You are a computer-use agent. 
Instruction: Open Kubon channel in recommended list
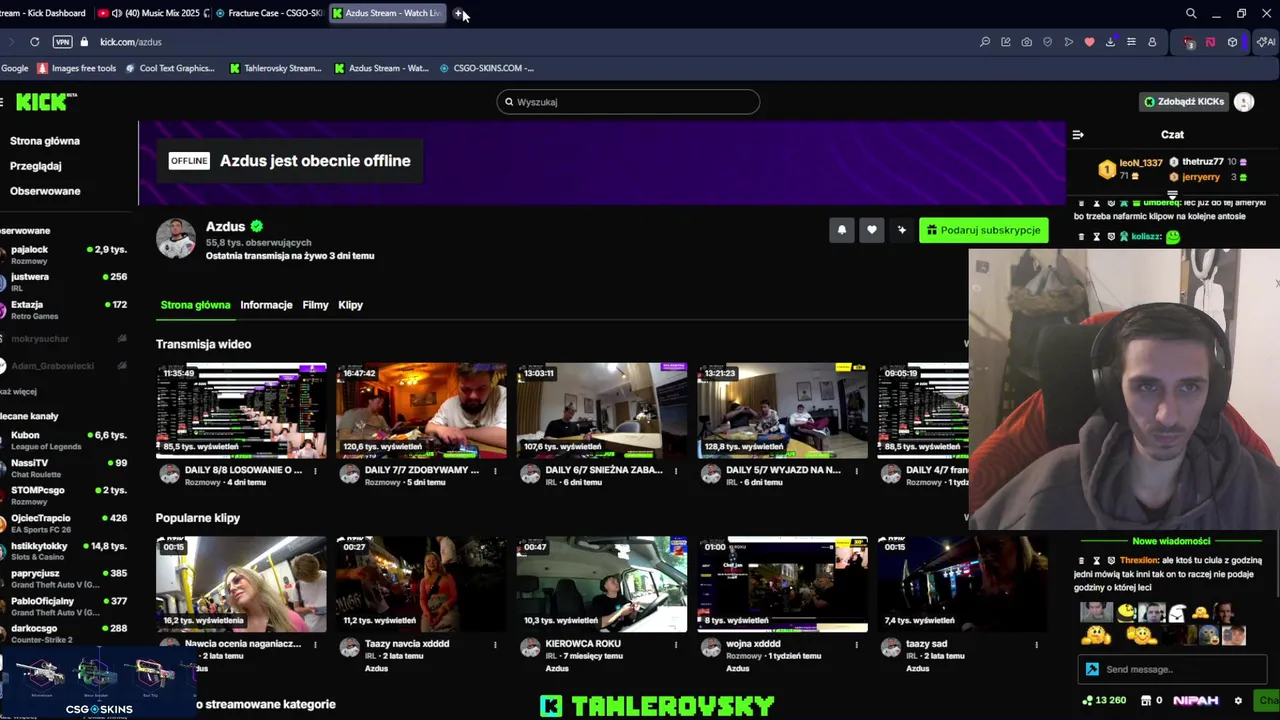click(65, 440)
